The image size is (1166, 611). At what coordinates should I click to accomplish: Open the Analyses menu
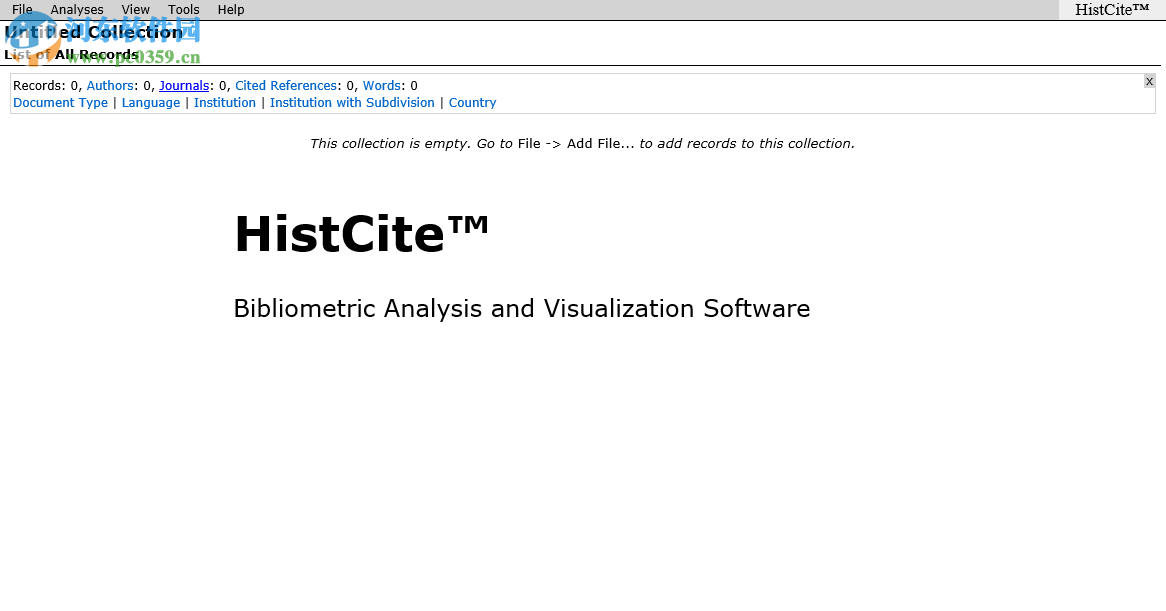[x=76, y=9]
